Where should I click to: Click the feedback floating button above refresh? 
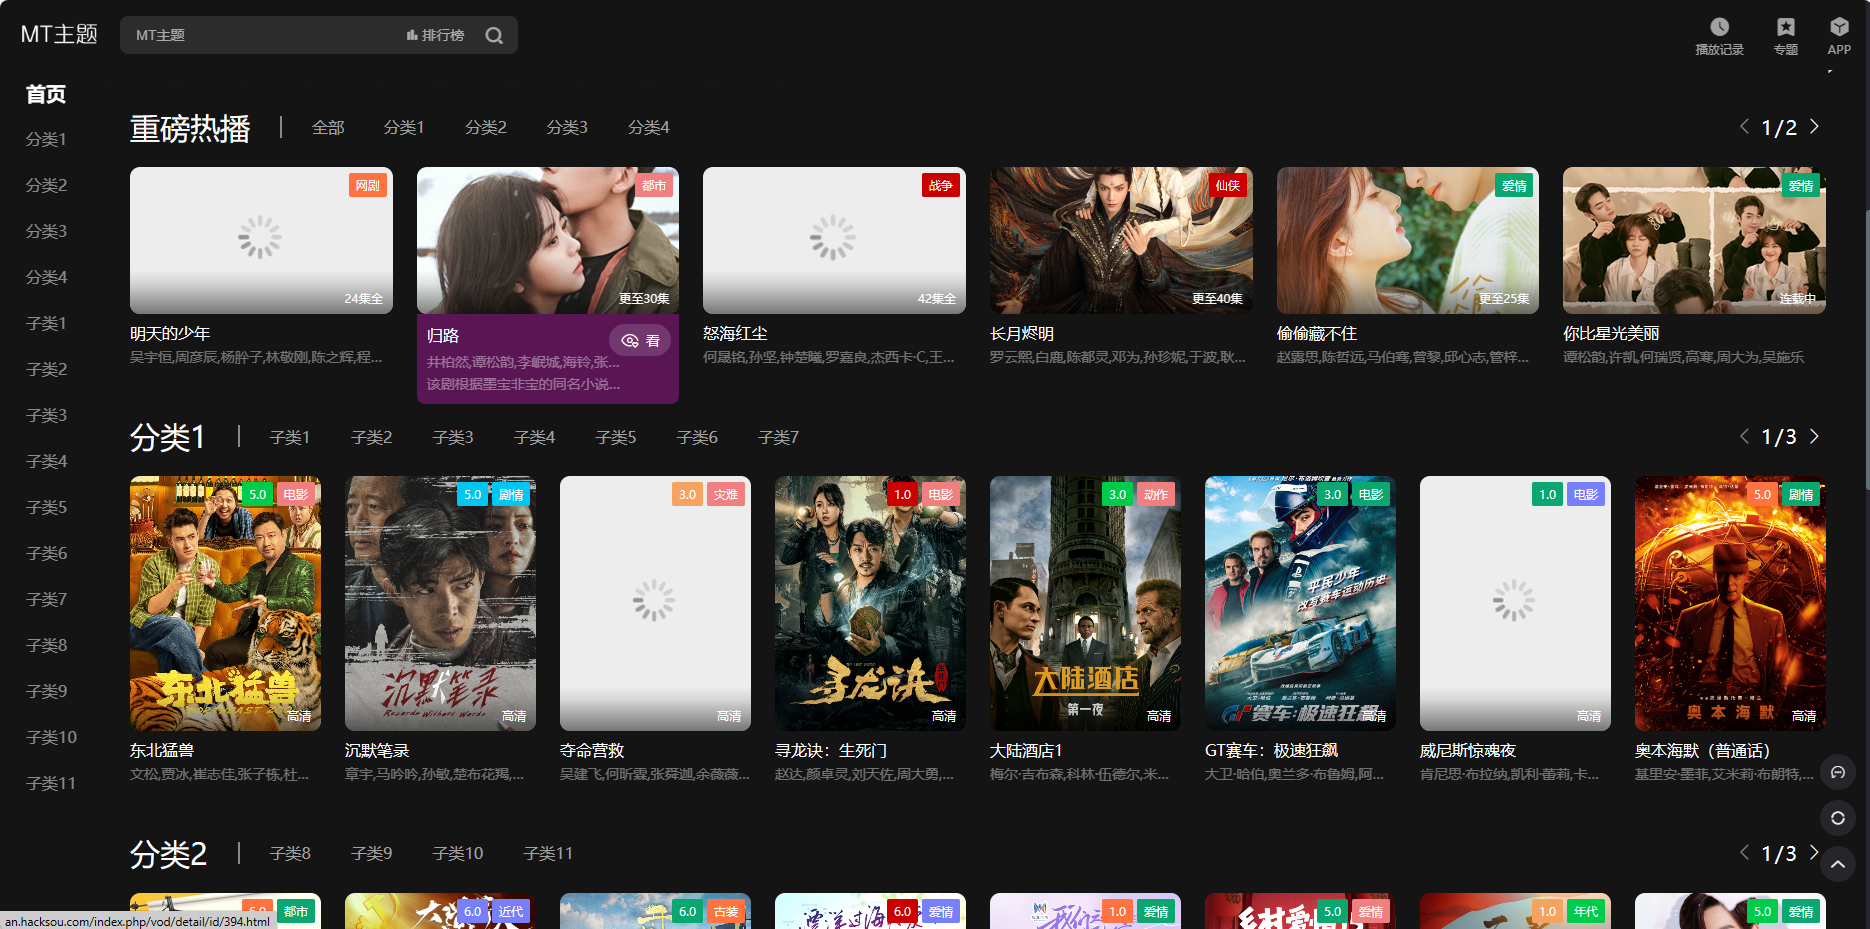tap(1838, 772)
